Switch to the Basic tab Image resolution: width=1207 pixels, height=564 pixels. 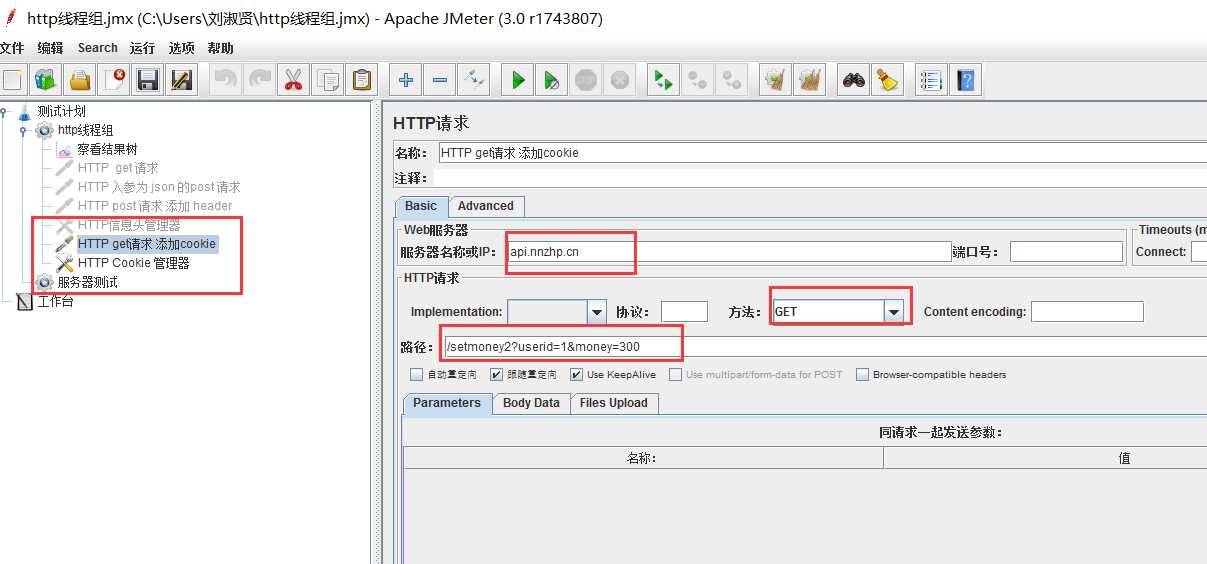click(421, 206)
